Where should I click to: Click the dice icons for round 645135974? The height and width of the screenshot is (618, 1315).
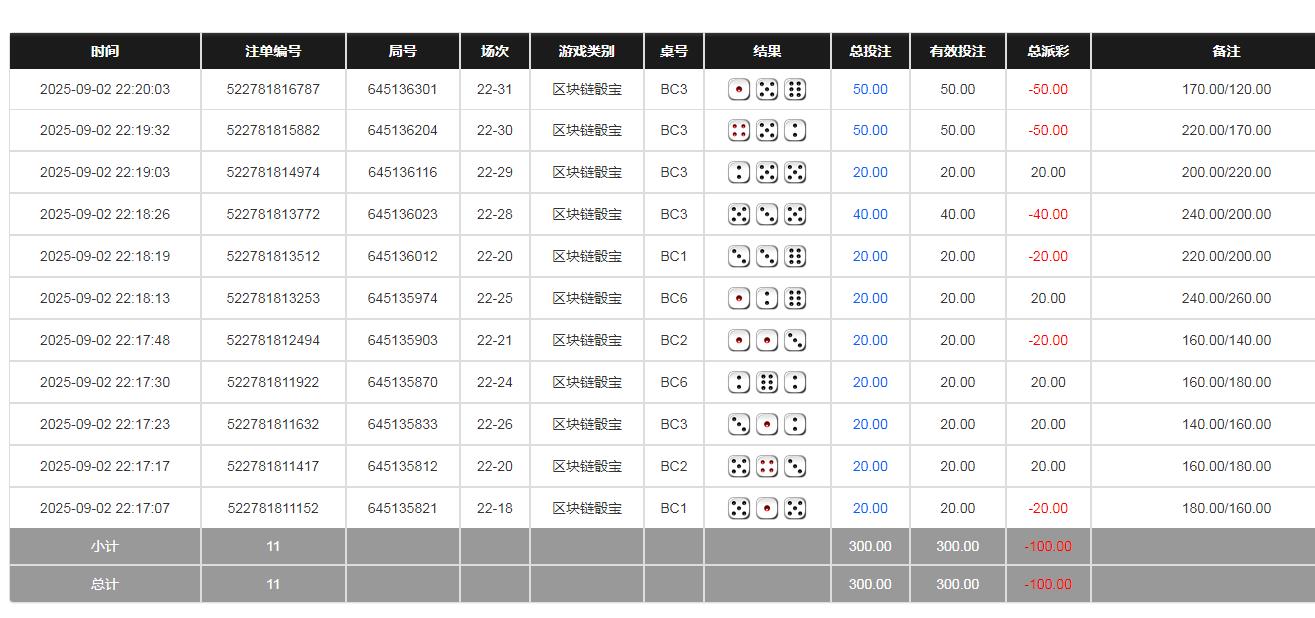click(x=767, y=299)
